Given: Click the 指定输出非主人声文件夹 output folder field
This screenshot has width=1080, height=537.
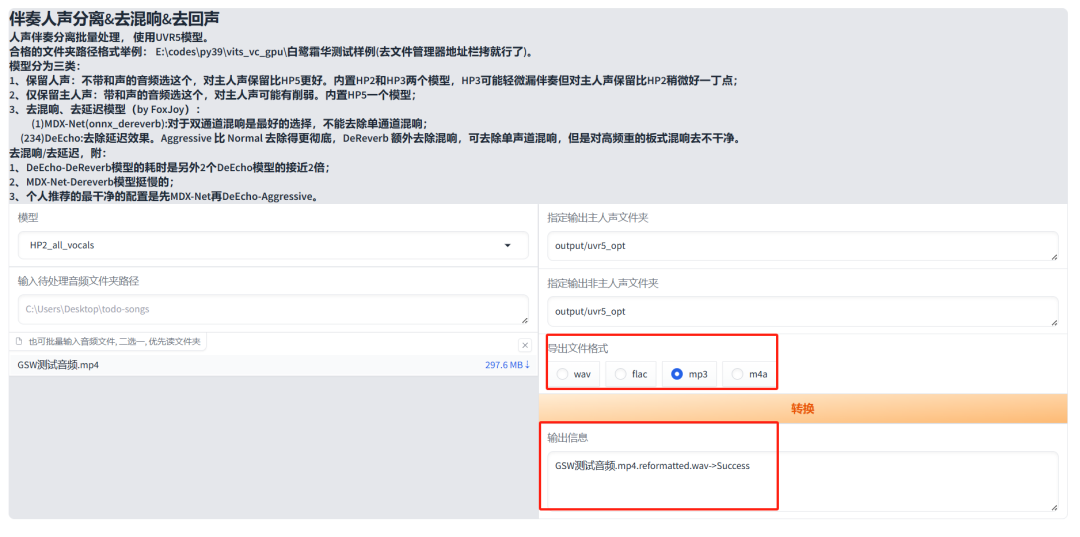Looking at the screenshot, I should (x=802, y=311).
